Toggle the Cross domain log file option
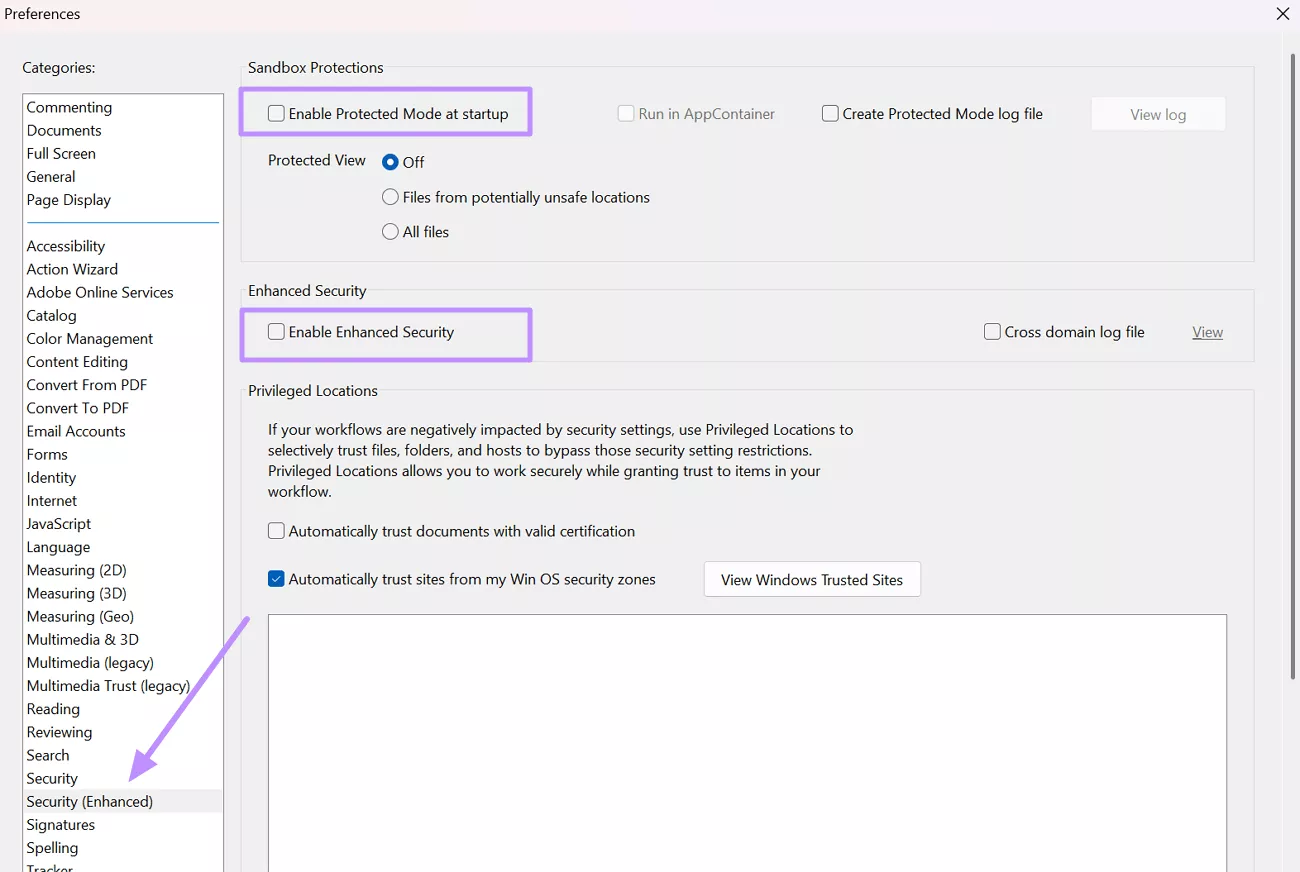Viewport: 1300px width, 872px height. click(x=992, y=331)
